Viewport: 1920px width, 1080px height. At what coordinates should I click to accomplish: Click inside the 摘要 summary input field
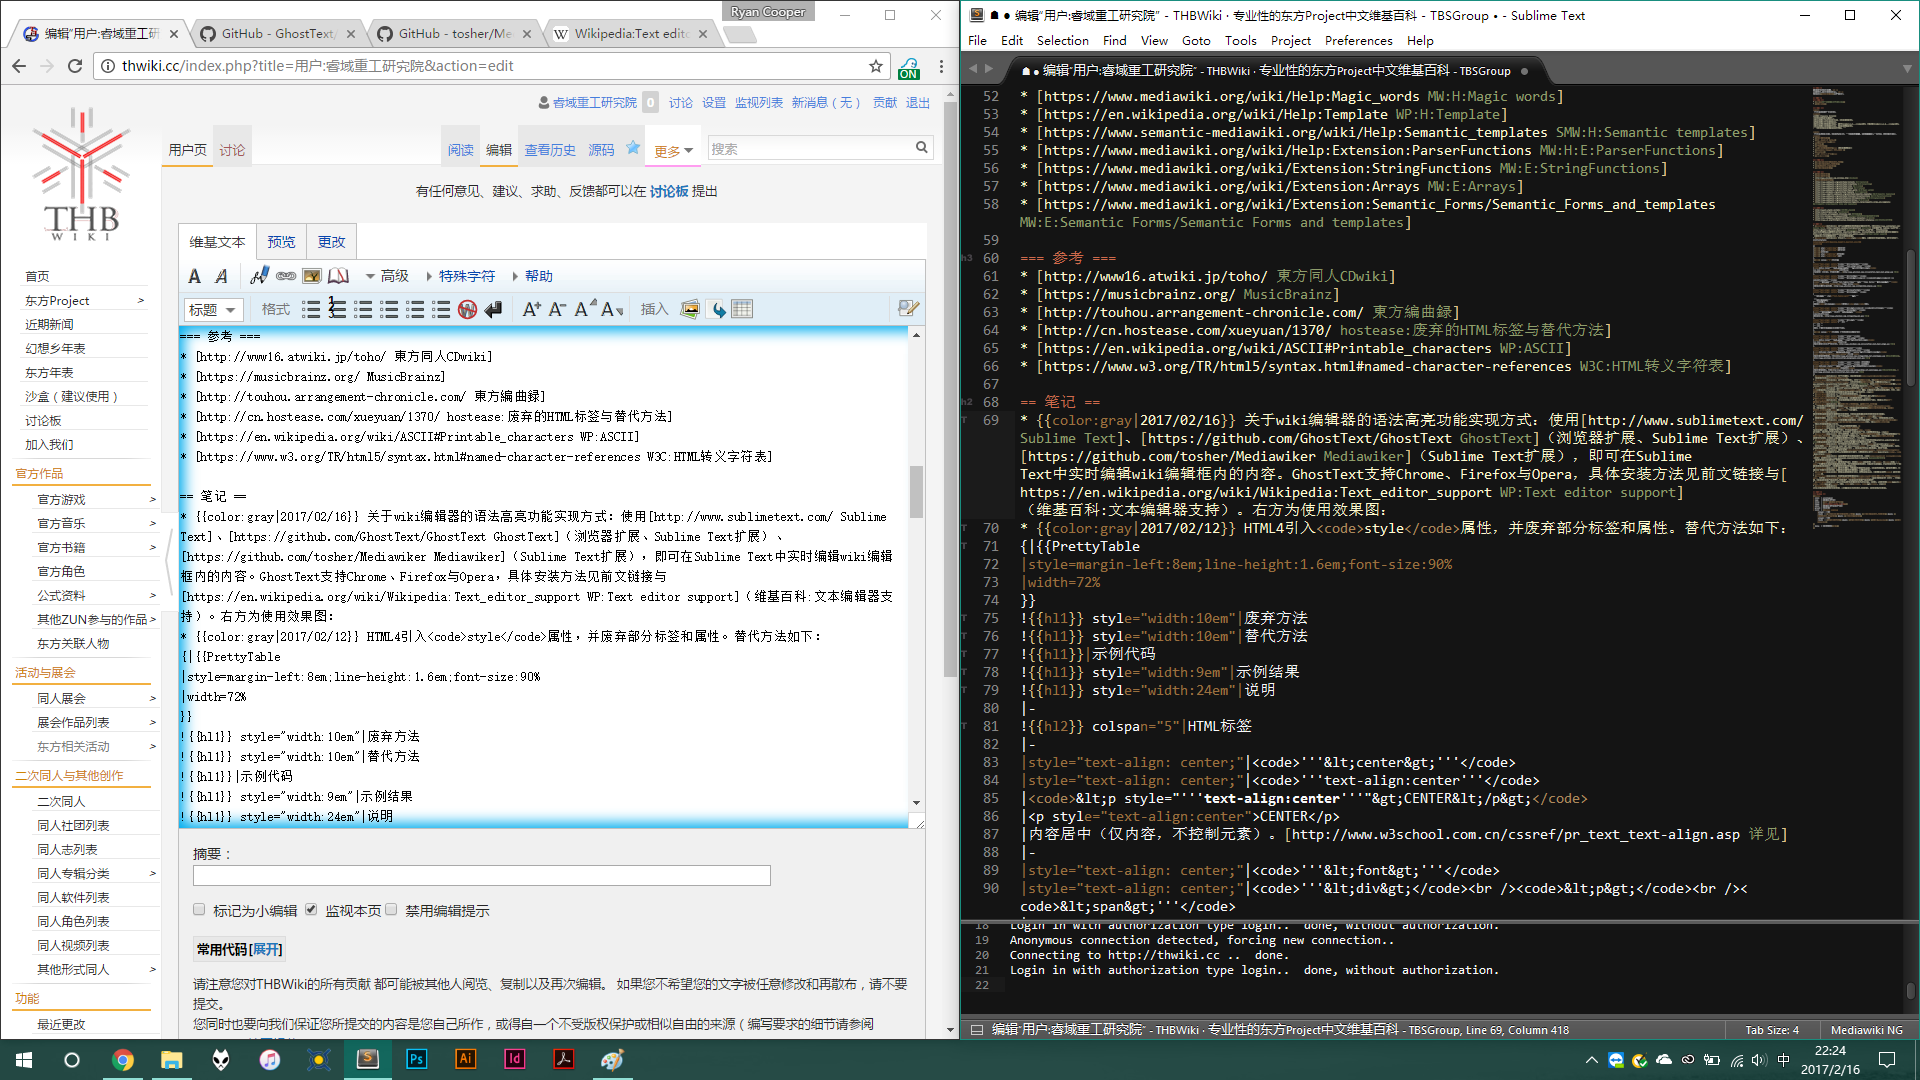coord(481,876)
